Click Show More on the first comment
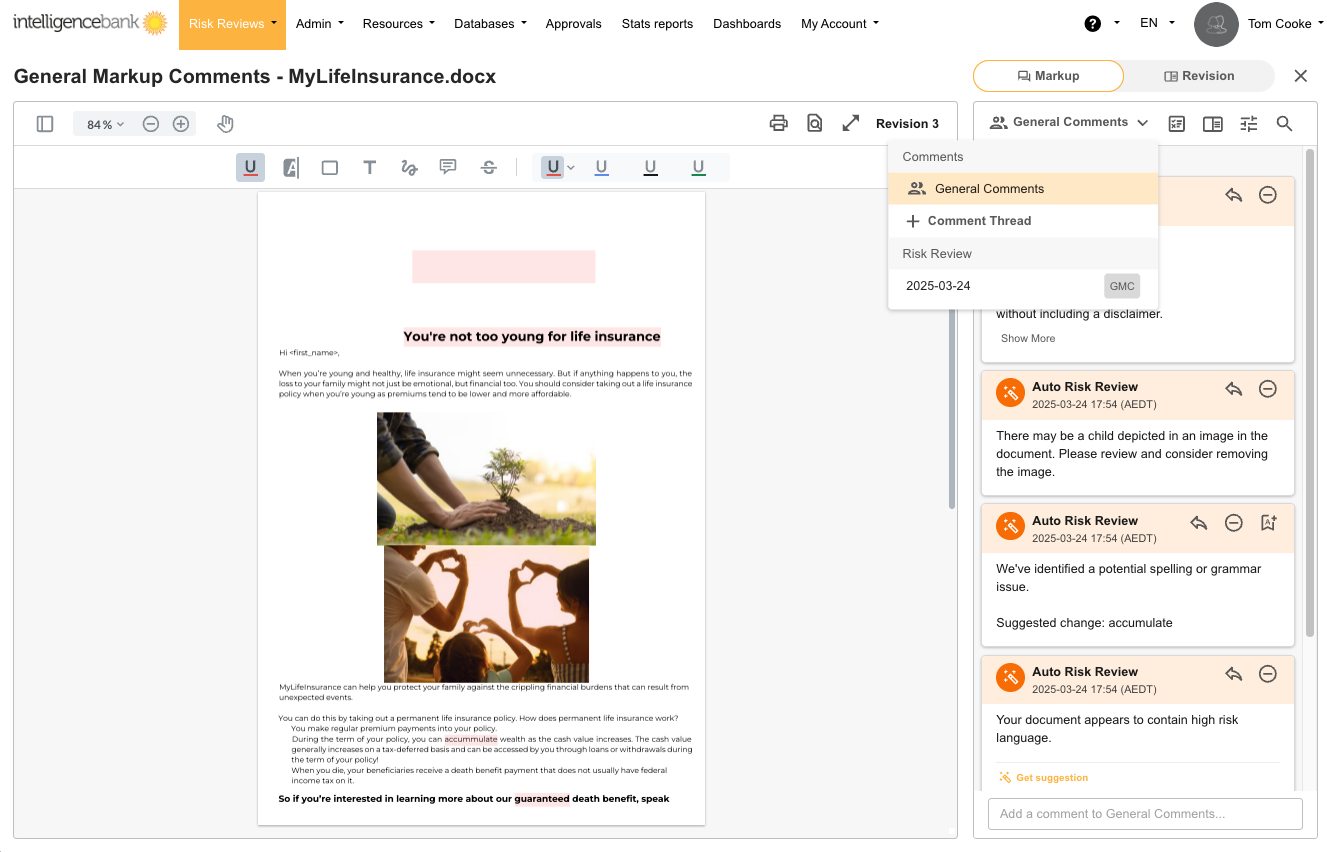 coord(1027,338)
